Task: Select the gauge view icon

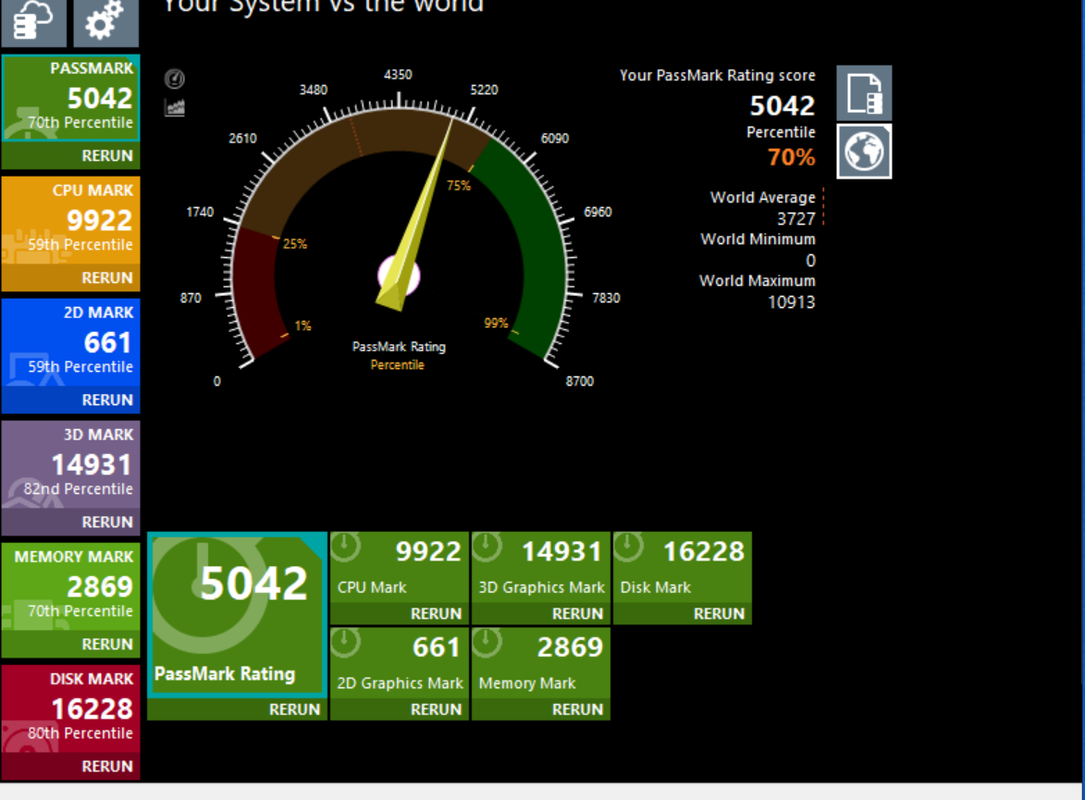Action: point(174,79)
